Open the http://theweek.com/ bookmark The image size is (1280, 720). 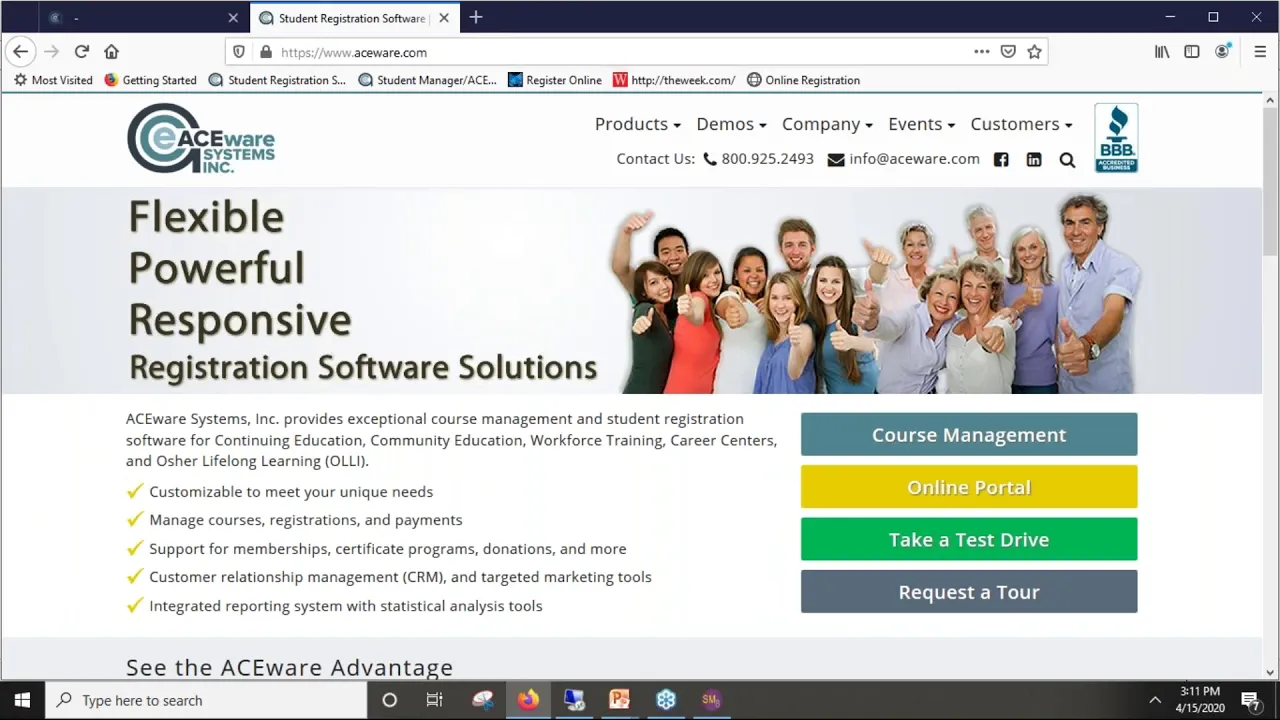[674, 80]
